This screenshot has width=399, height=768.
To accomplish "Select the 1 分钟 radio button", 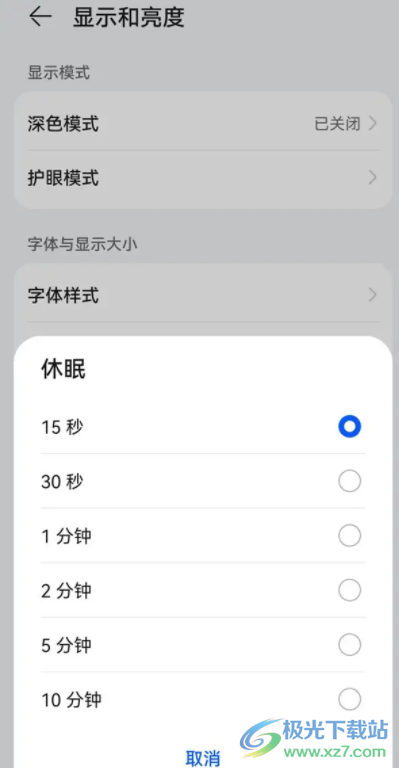I will click(x=350, y=536).
